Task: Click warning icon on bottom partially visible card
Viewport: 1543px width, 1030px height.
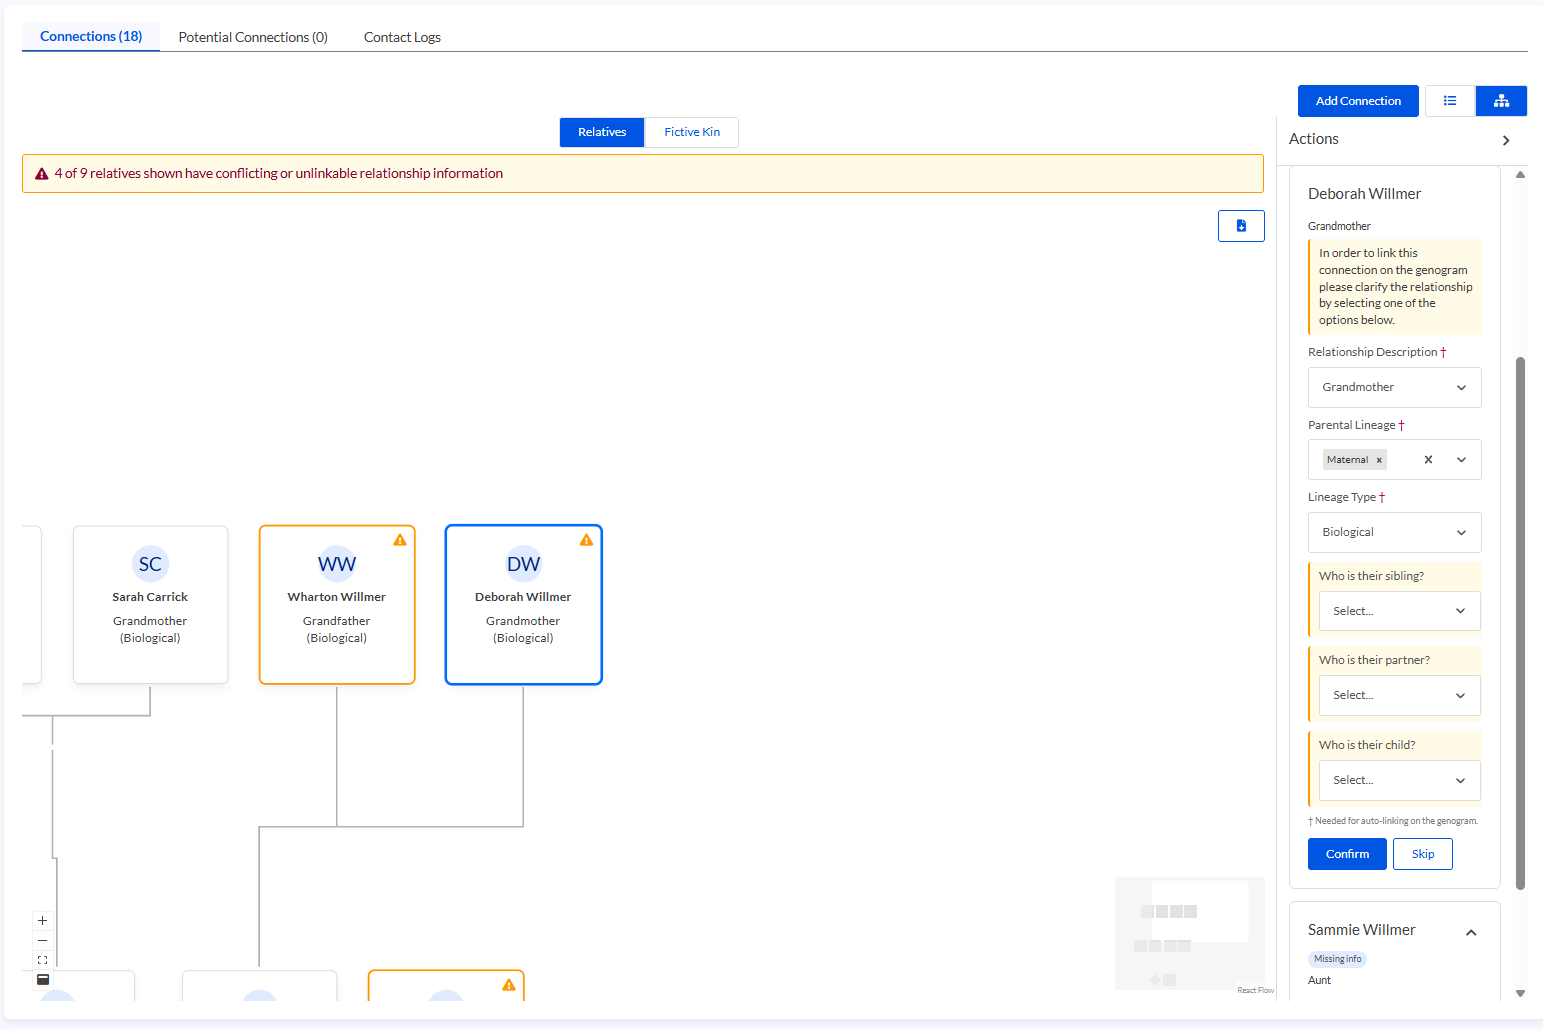Action: 509,985
